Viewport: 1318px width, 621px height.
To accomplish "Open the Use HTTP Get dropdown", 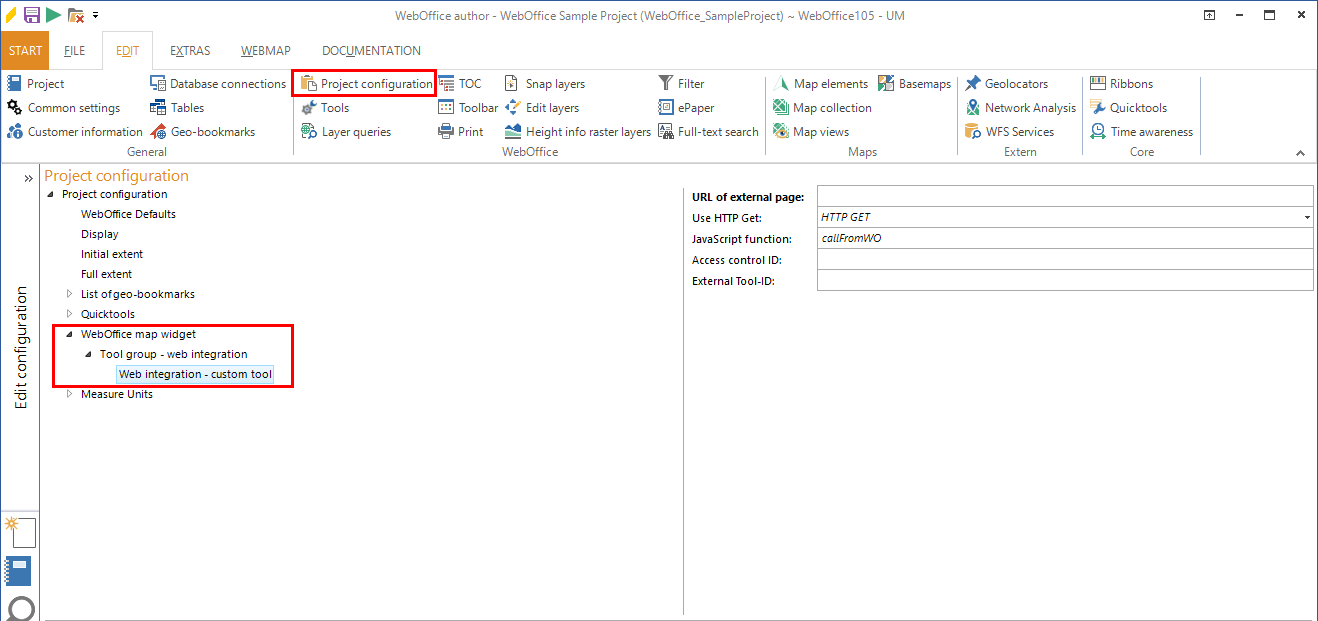I will point(1304,217).
